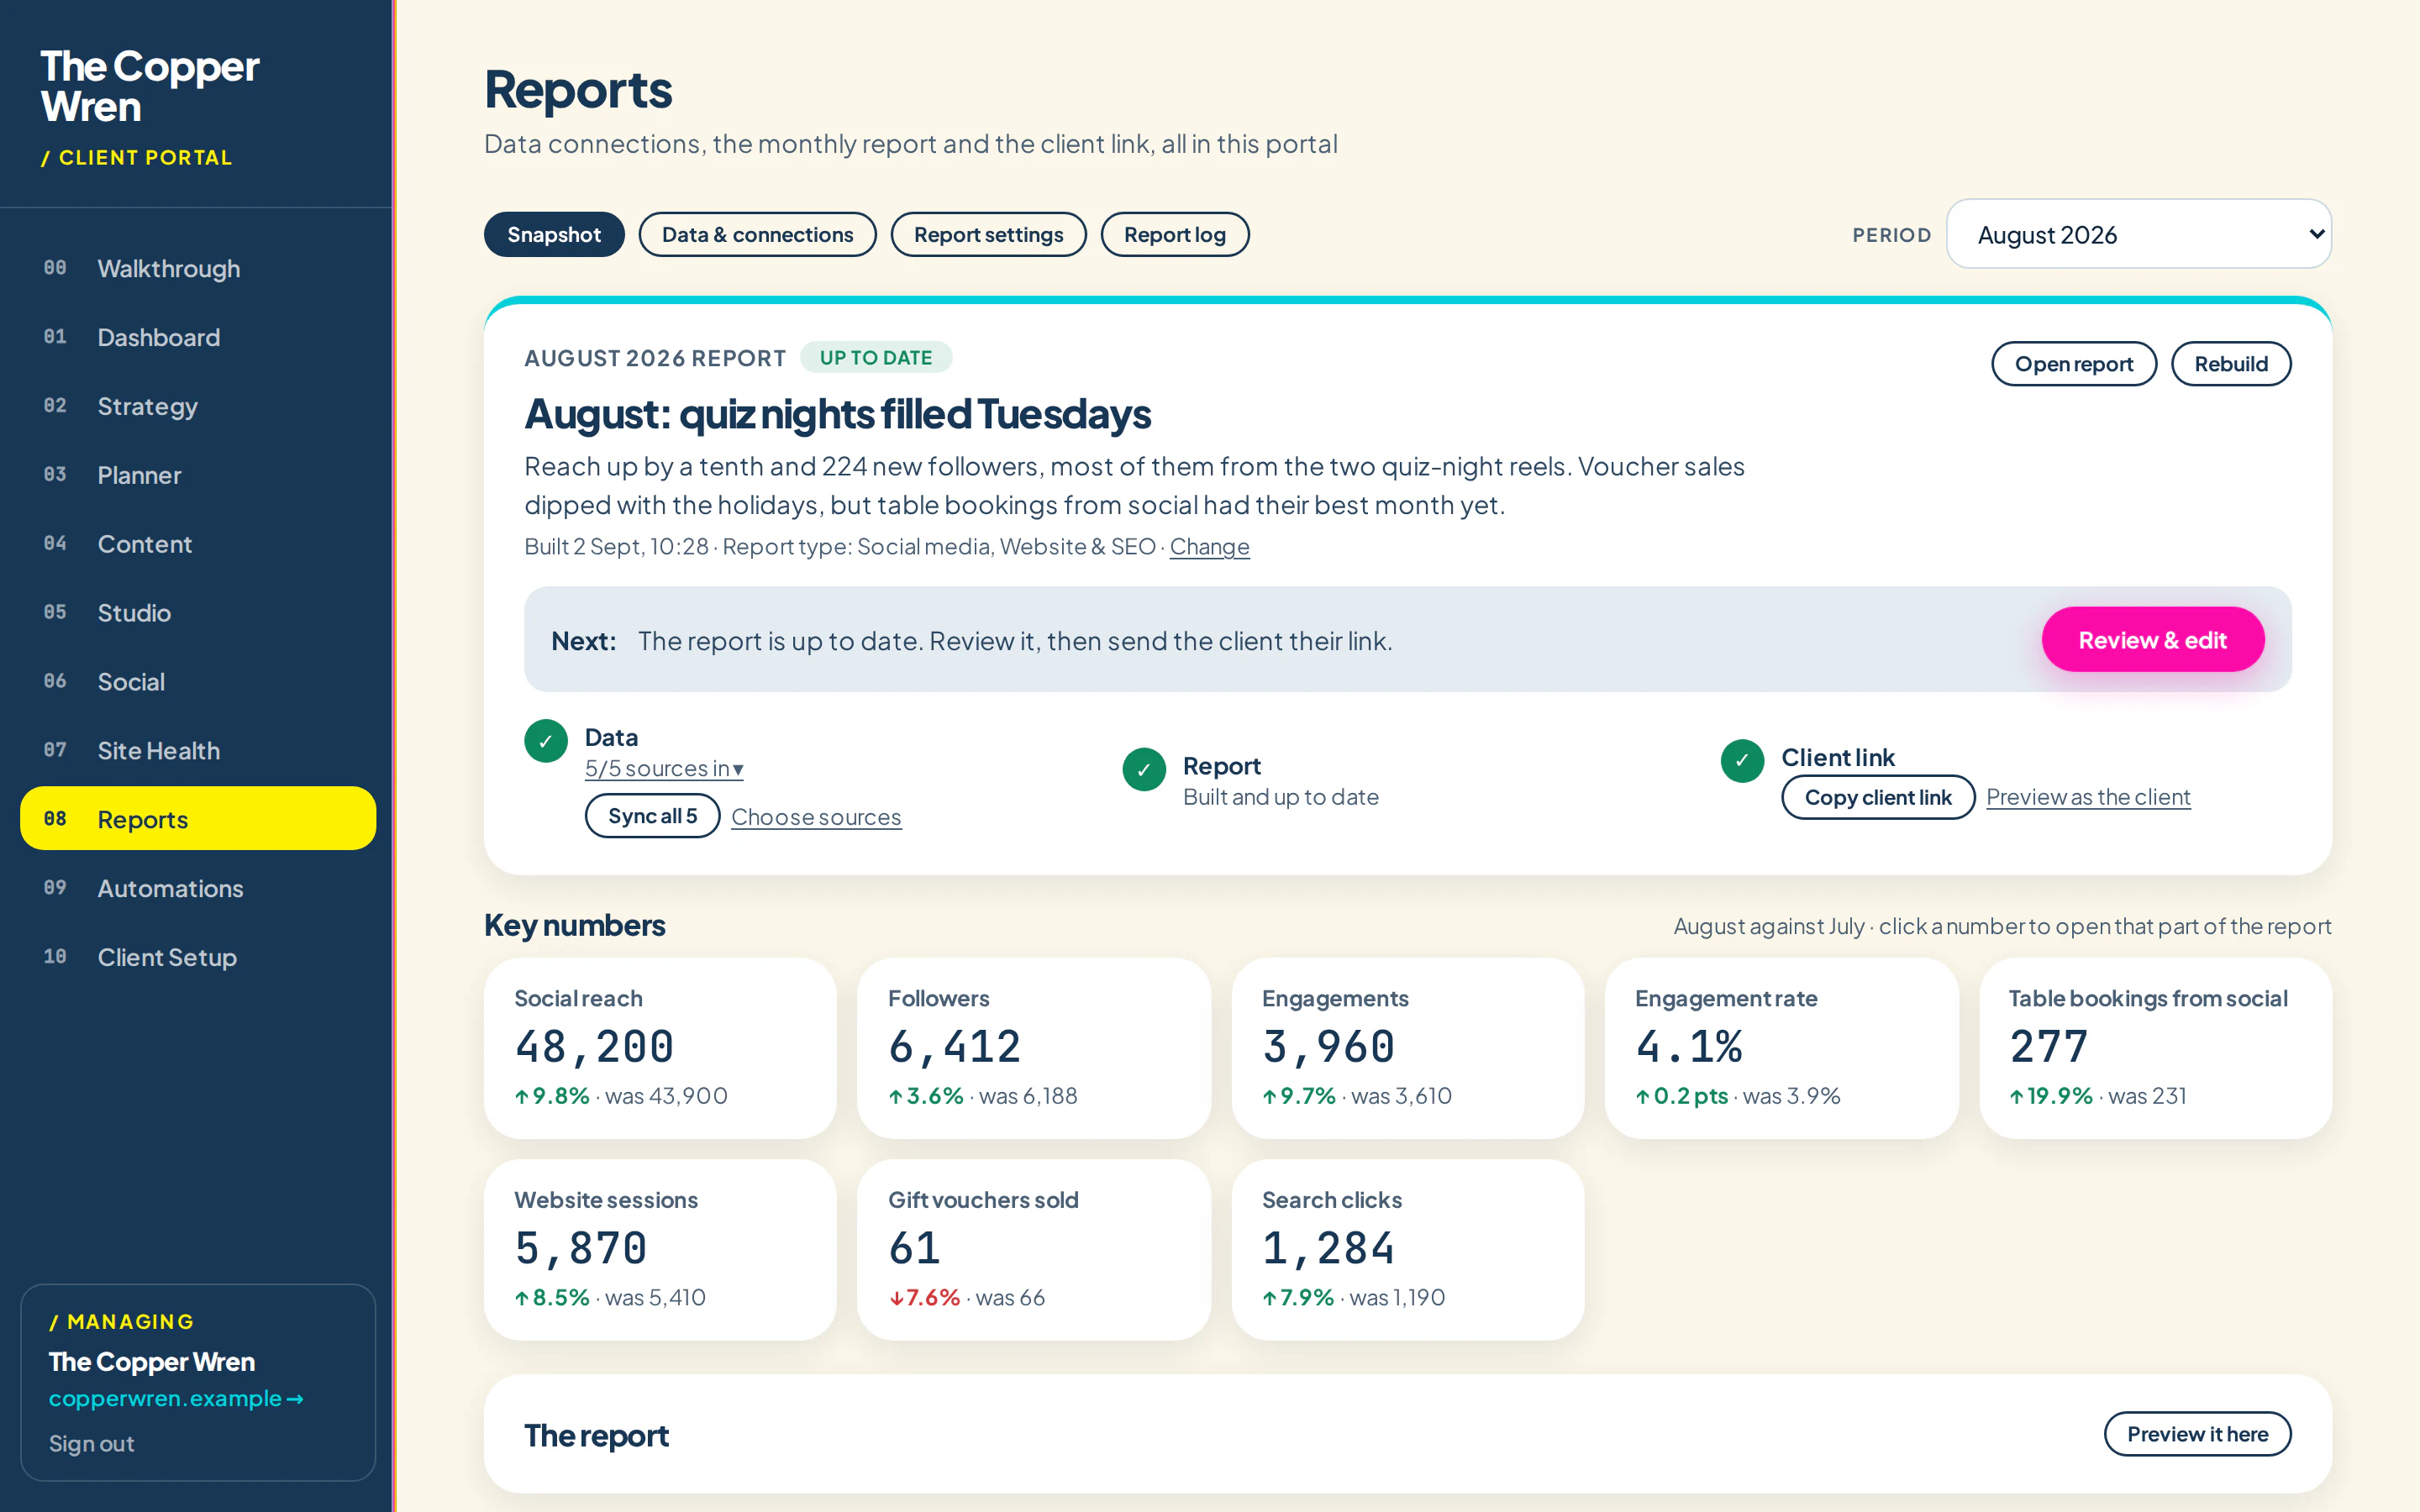Open the copperwren.example site link

click(176, 1398)
